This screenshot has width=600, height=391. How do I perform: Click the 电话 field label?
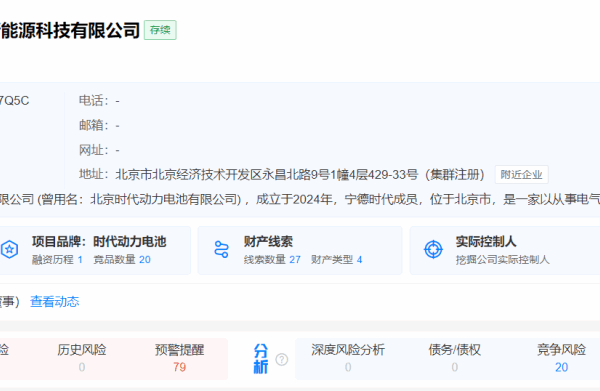(x=94, y=101)
